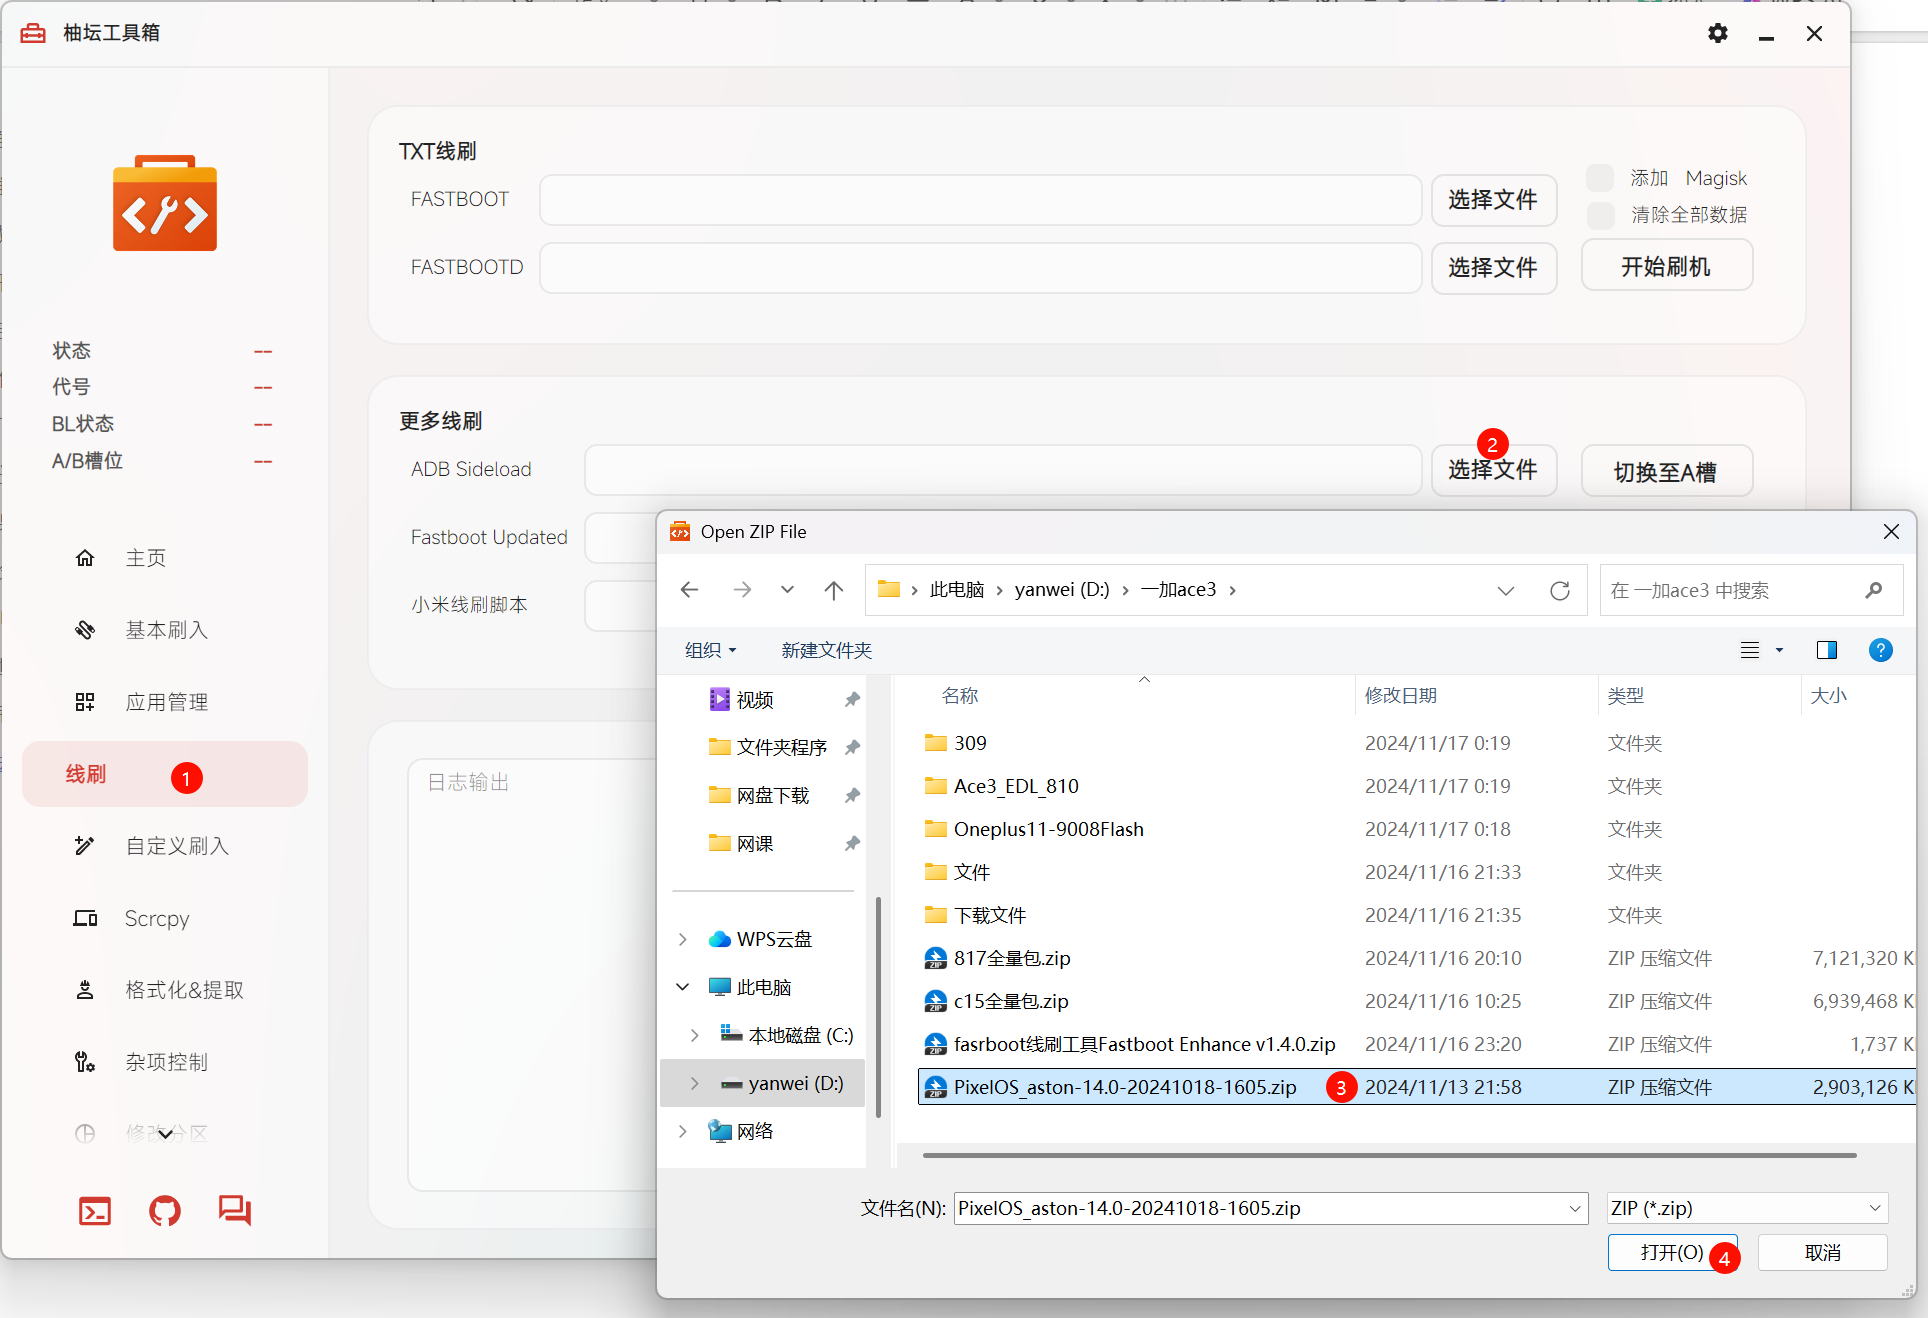Toggle preview pane icon in dialog

(x=1826, y=650)
